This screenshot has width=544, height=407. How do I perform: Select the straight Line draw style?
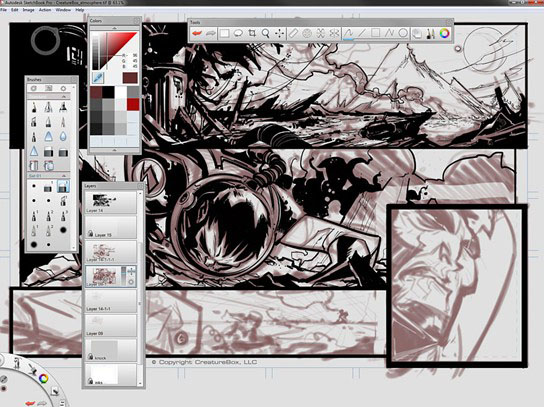(362, 33)
